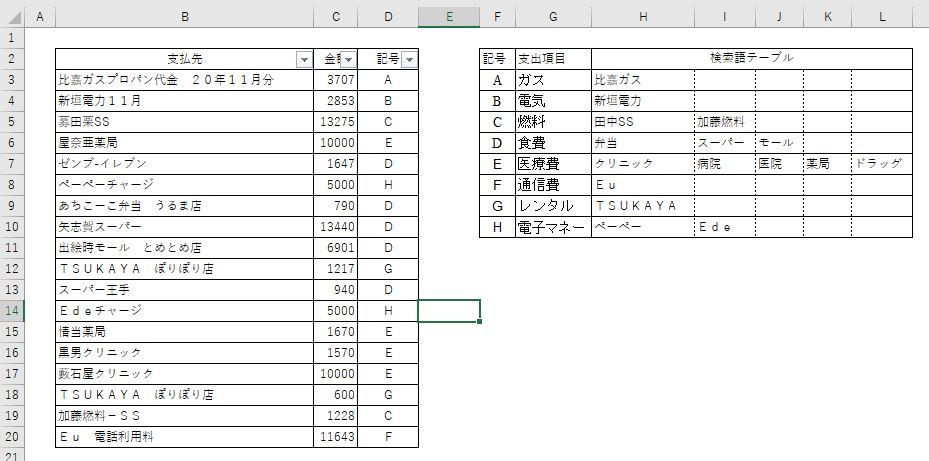Viewport: 929px width, 461px height.
Task: Select the ドラッグ keyword cell
Action: [x=881, y=164]
